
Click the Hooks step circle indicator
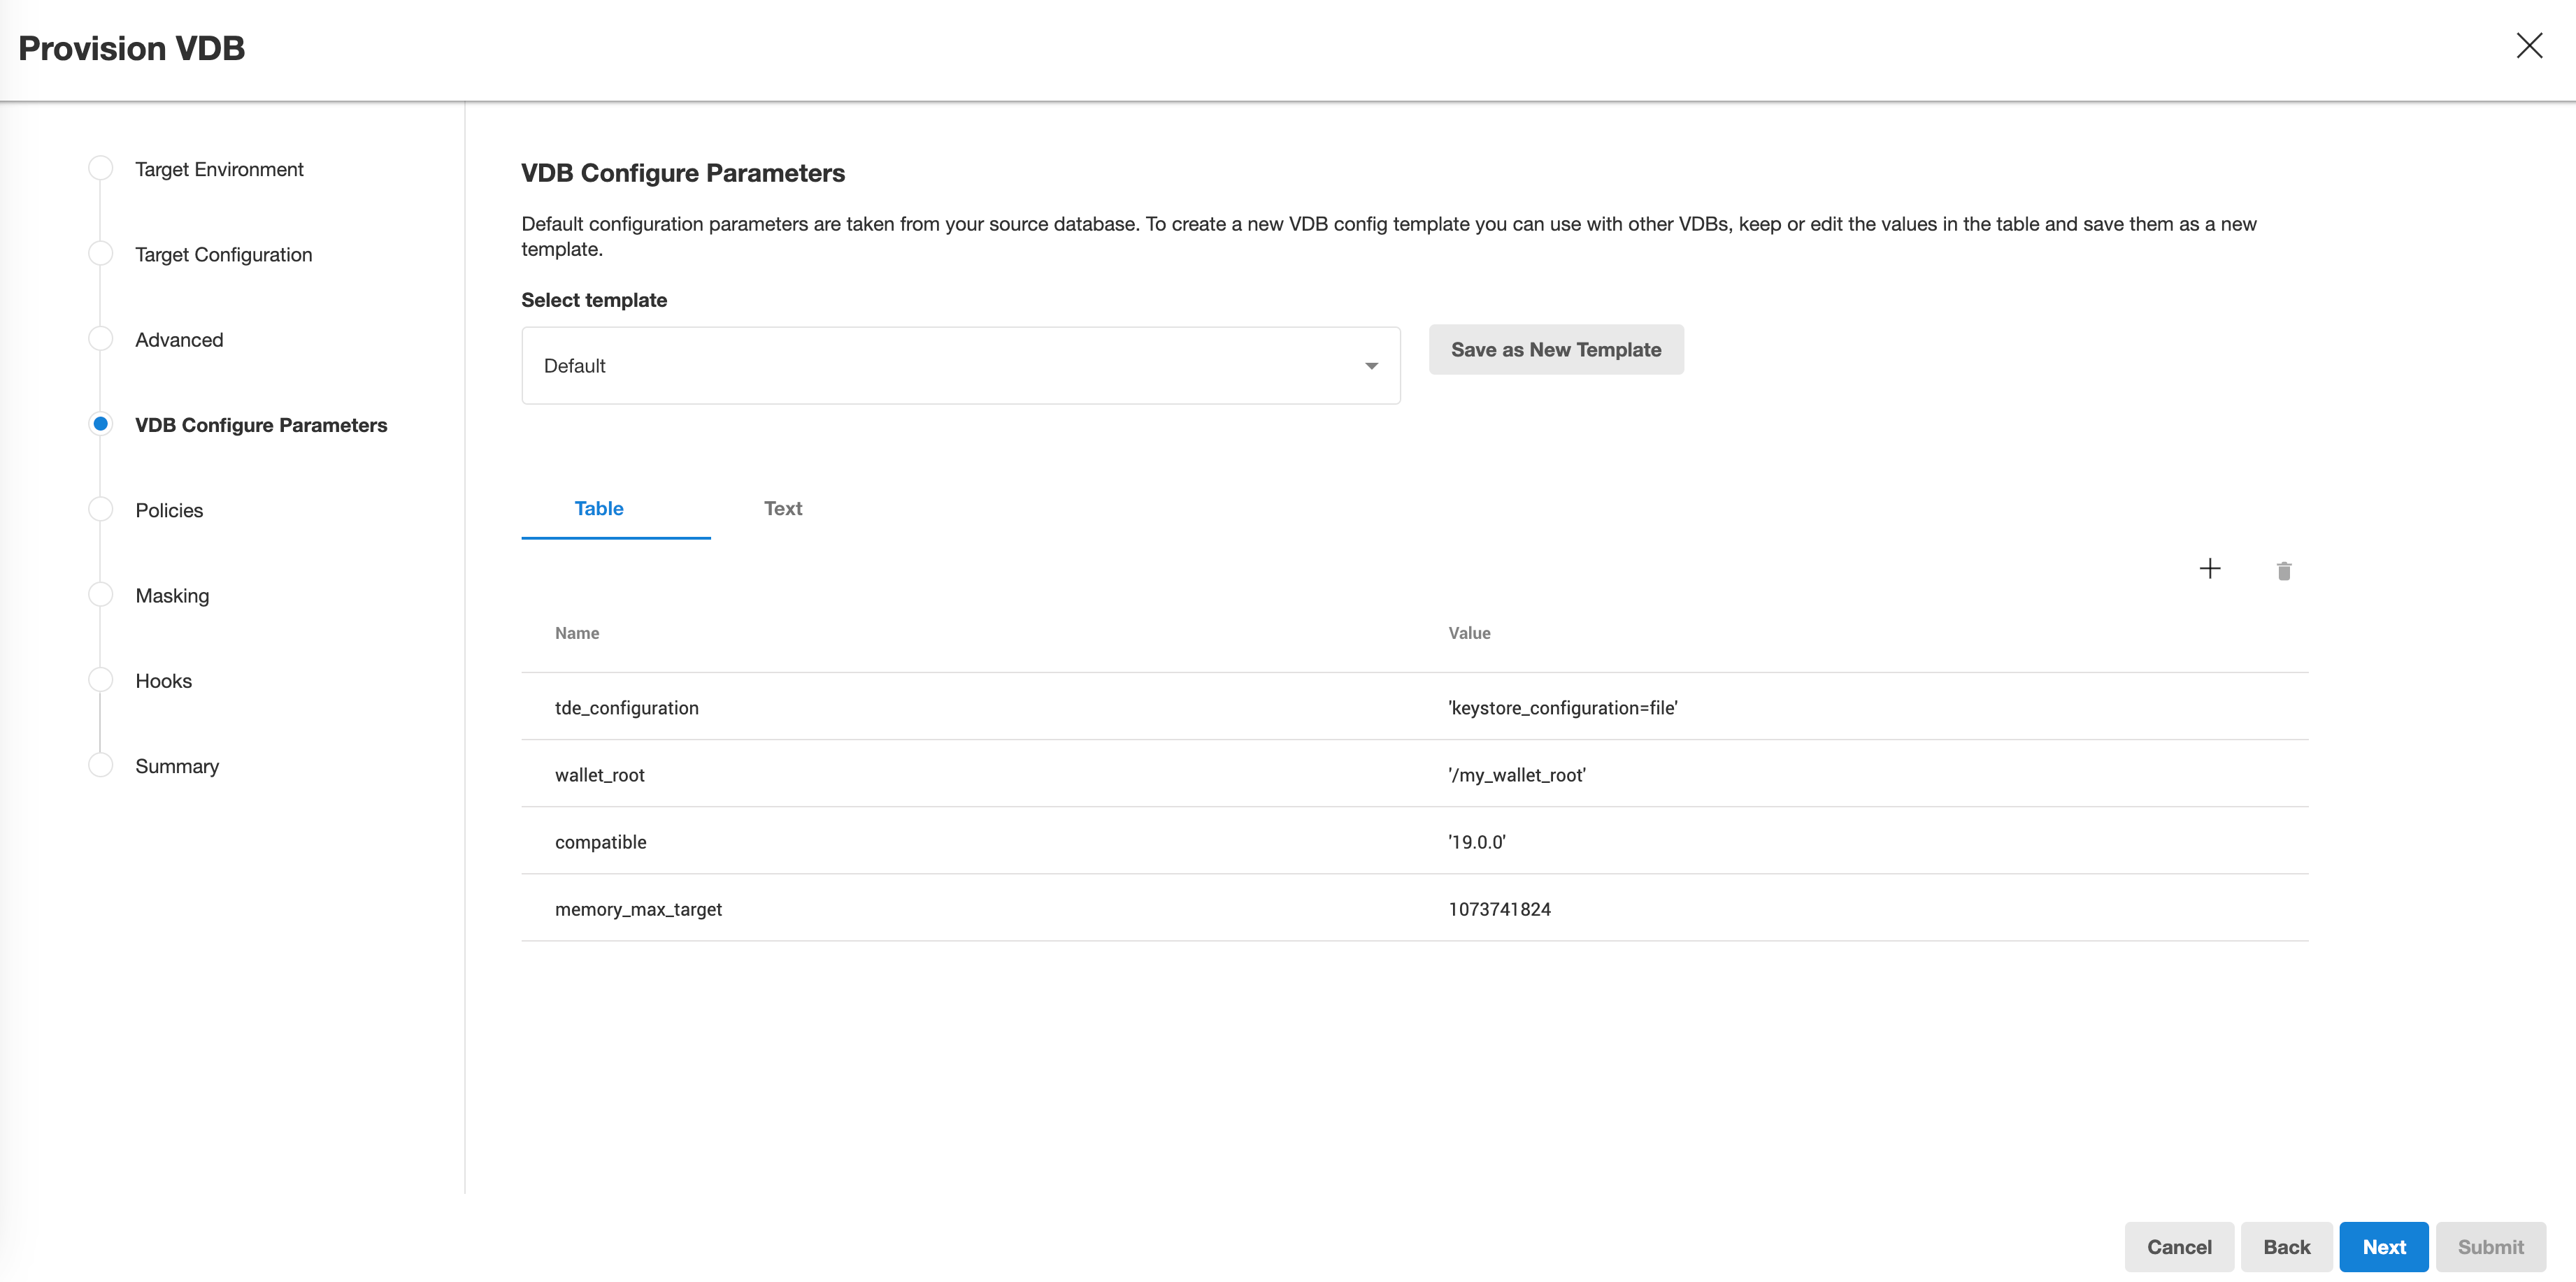(x=100, y=679)
